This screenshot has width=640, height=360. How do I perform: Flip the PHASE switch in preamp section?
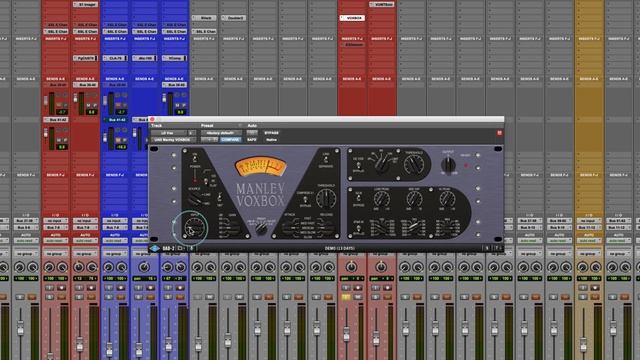220,198
